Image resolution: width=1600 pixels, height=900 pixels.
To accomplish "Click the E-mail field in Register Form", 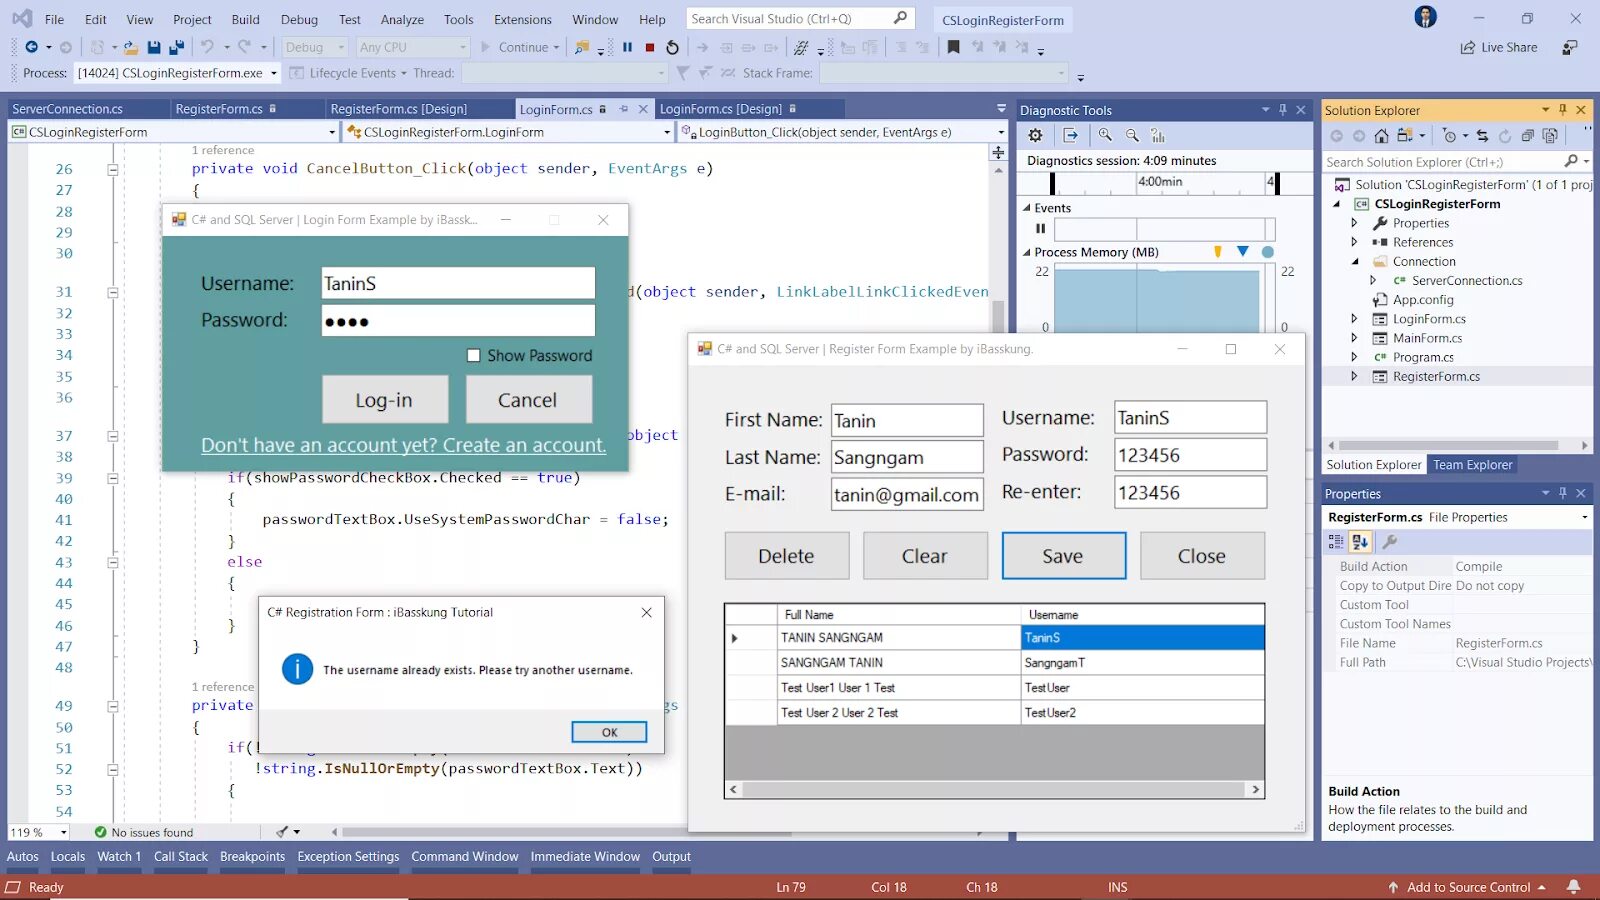I will (907, 494).
